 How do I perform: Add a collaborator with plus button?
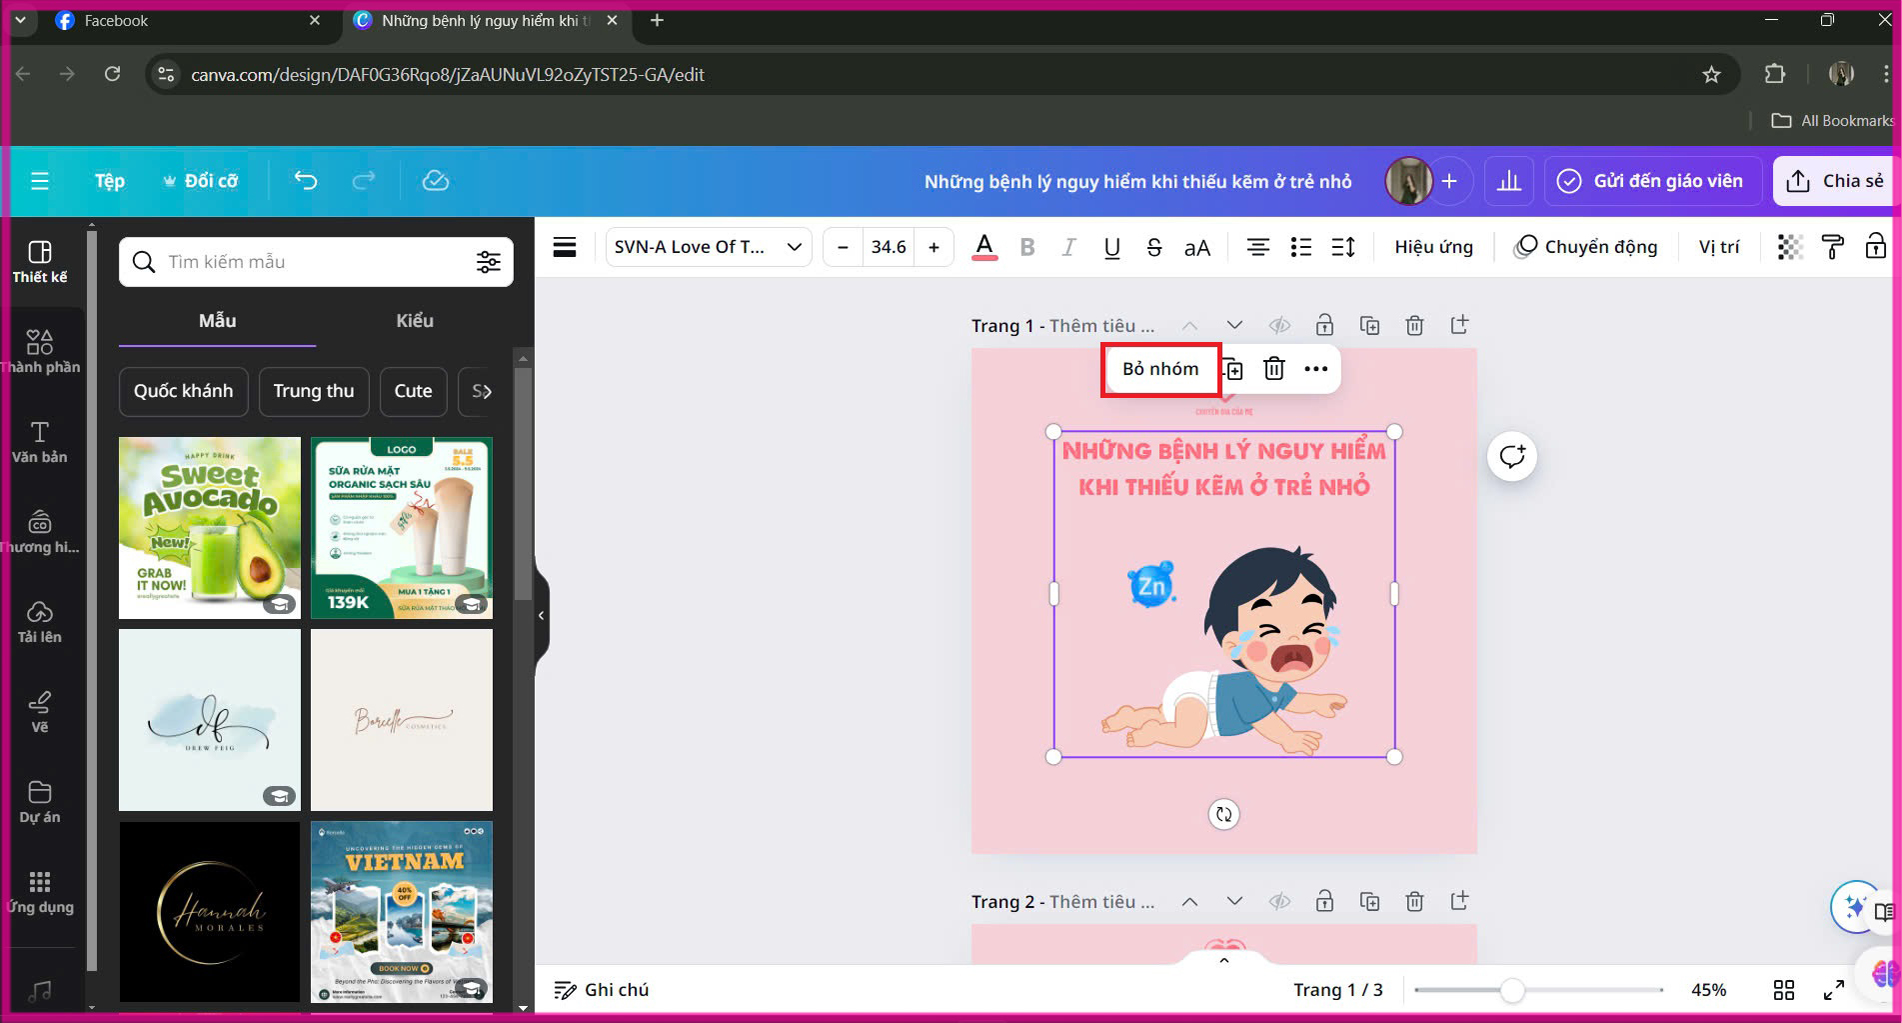pyautogui.click(x=1449, y=181)
